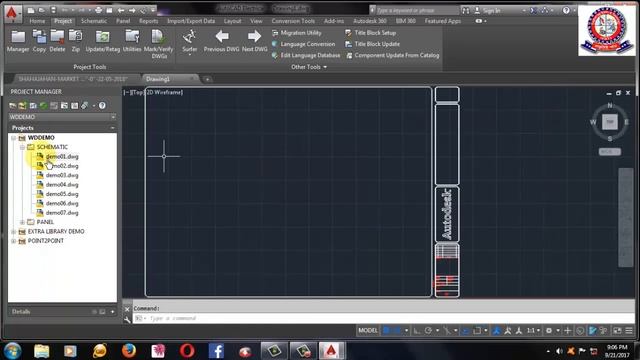Screen dimensions: 640x360
Task: Switch to the Panel ribbon tab
Action: point(123,21)
